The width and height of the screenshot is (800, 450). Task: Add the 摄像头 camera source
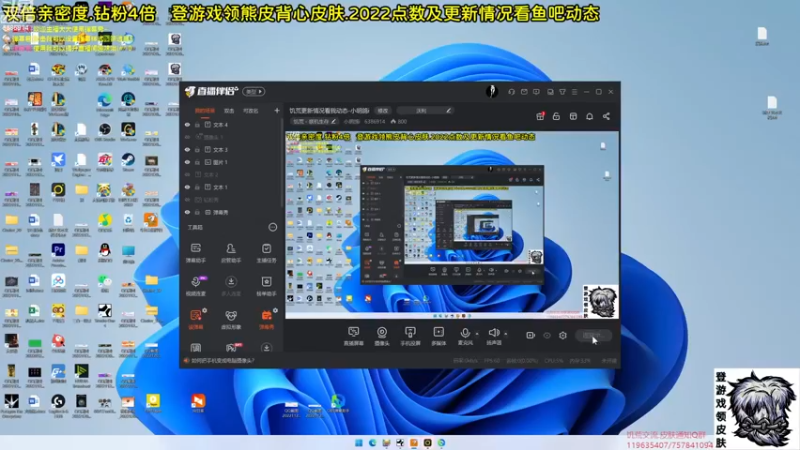(x=382, y=336)
